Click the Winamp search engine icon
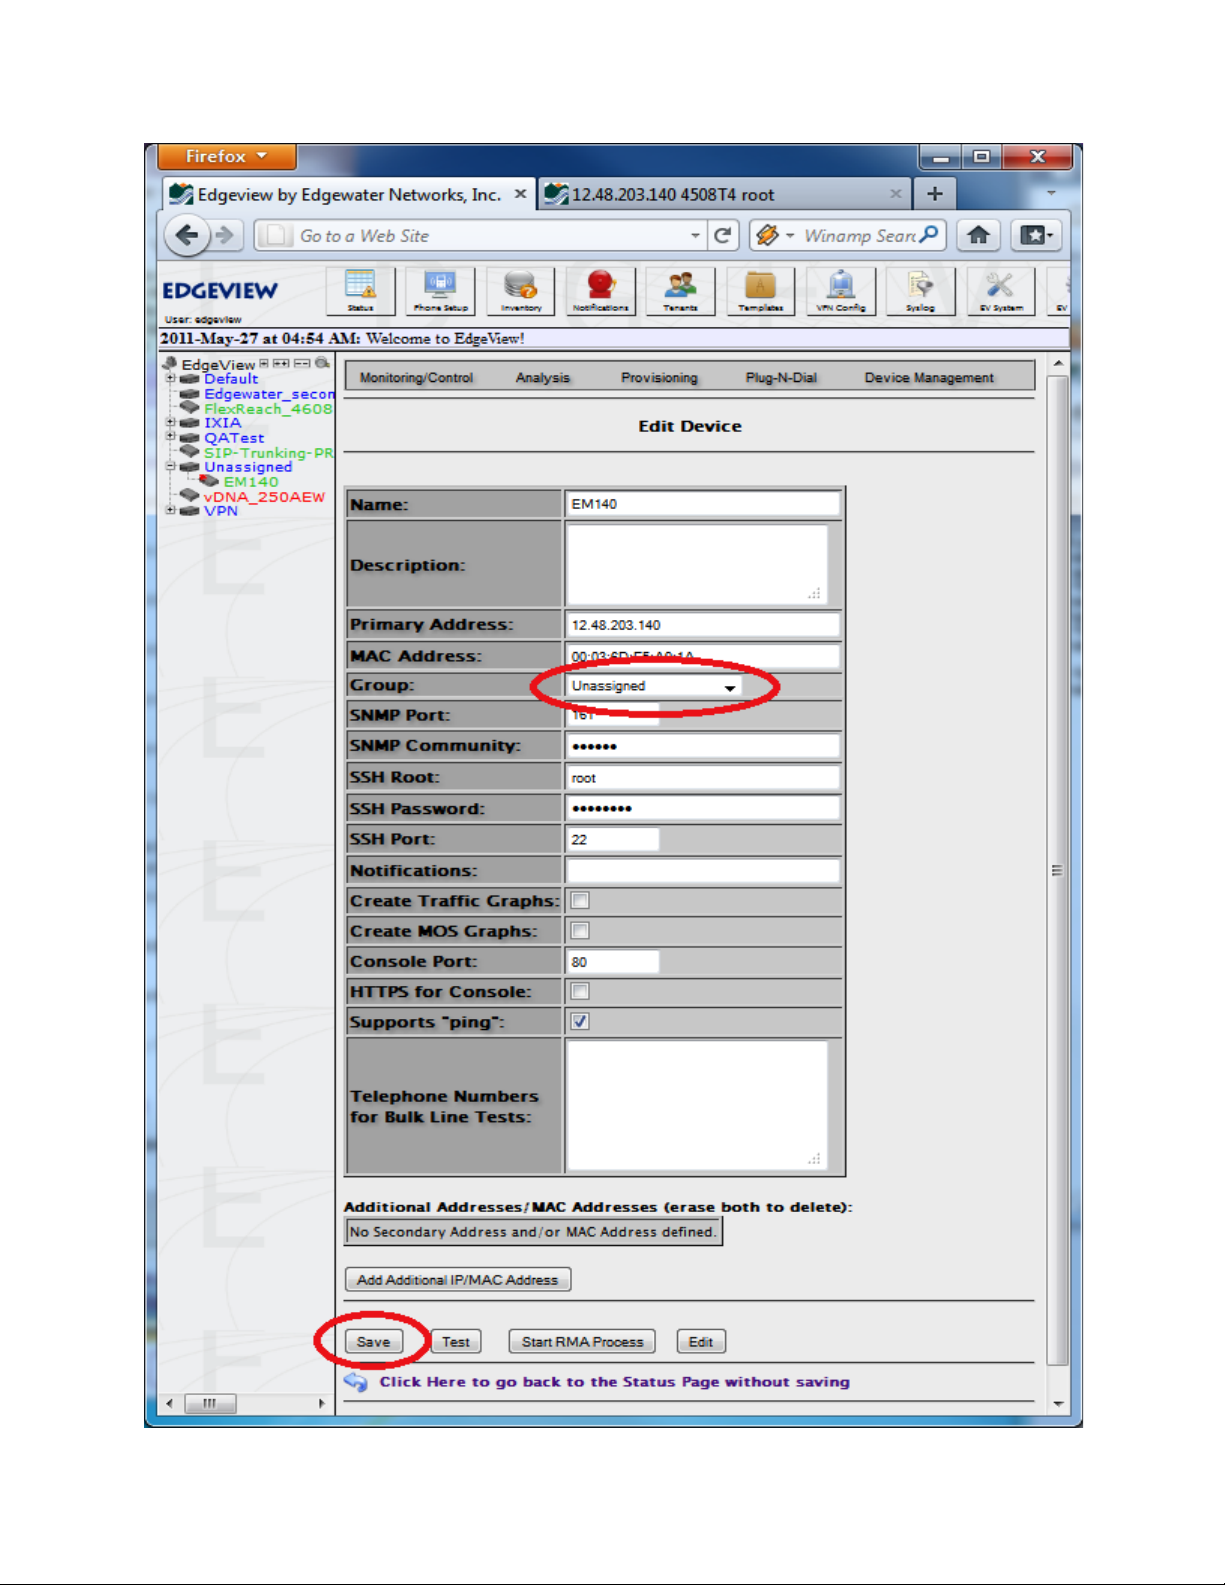This screenshot has width=1225, height=1585. (767, 235)
